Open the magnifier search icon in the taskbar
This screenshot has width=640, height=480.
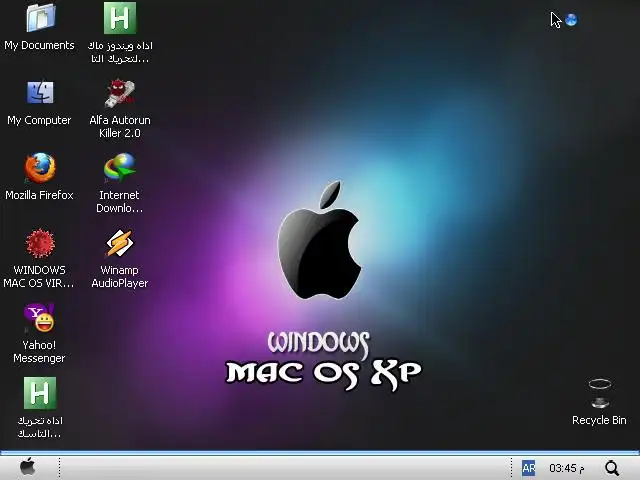click(612, 468)
